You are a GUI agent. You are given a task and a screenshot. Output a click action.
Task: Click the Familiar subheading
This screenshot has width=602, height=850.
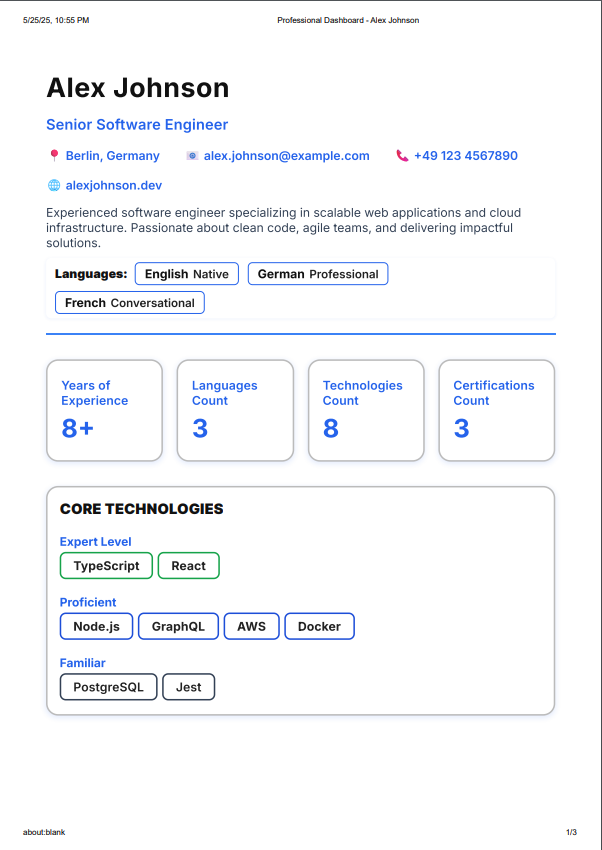point(82,663)
